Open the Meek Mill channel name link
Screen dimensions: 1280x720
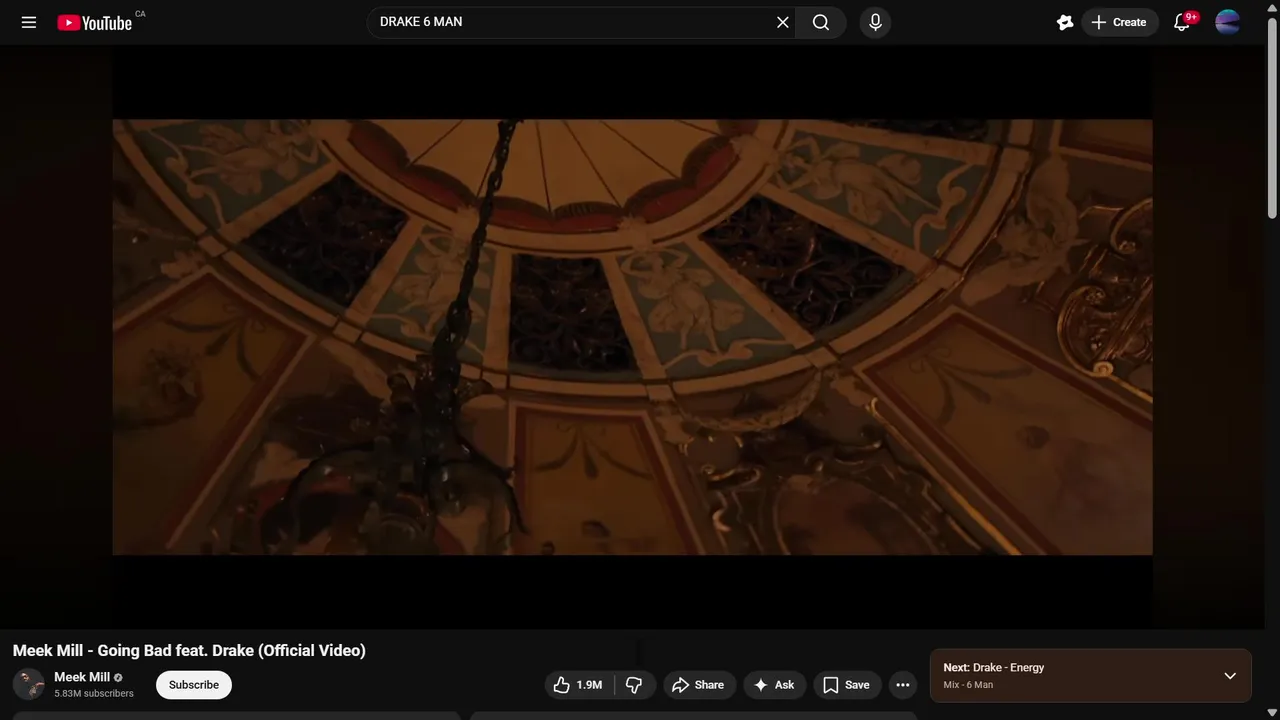(x=82, y=677)
